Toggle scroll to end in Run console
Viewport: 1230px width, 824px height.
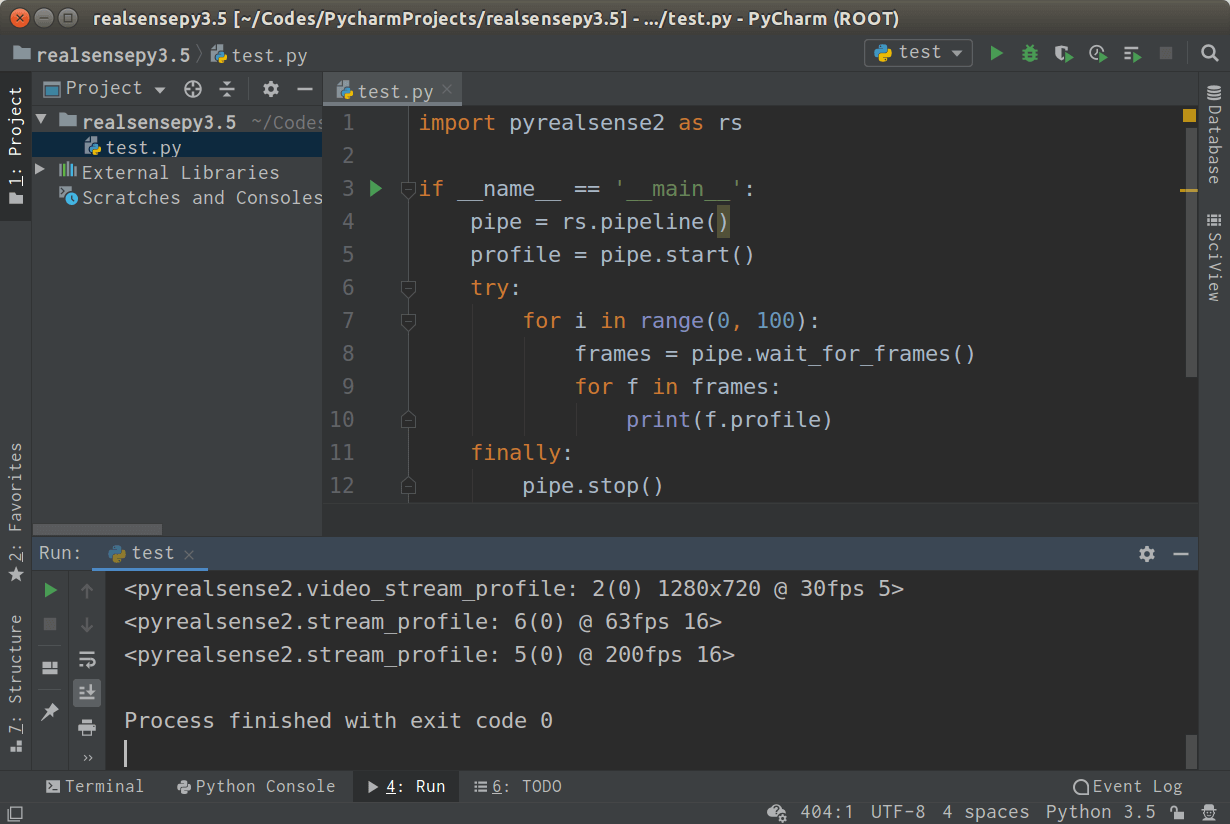click(x=87, y=692)
